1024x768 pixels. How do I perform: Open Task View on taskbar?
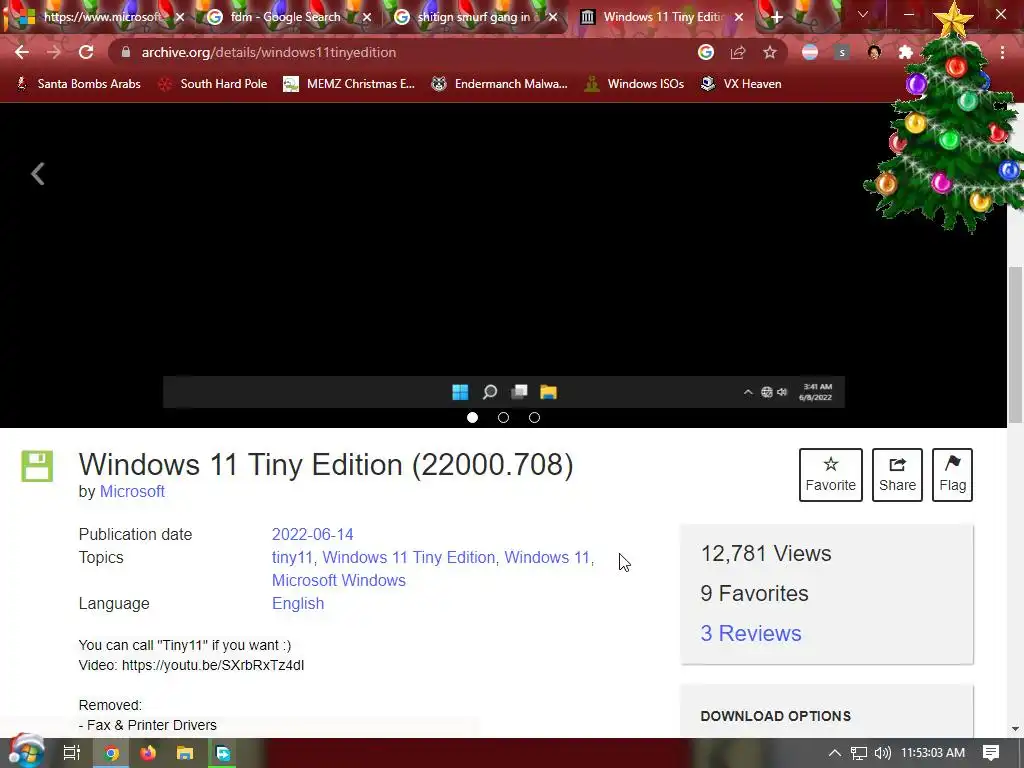coord(72,753)
